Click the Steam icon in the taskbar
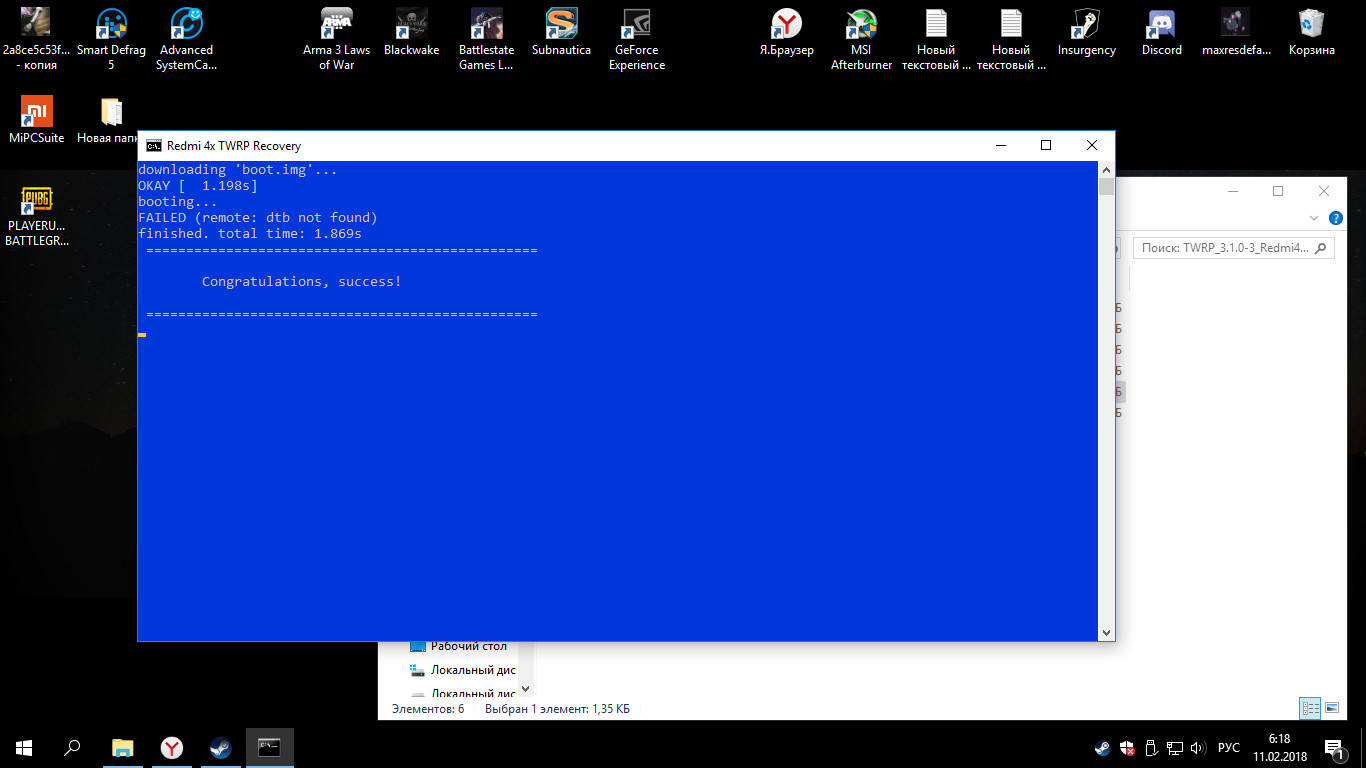Image resolution: width=1366 pixels, height=768 pixels. (221, 748)
